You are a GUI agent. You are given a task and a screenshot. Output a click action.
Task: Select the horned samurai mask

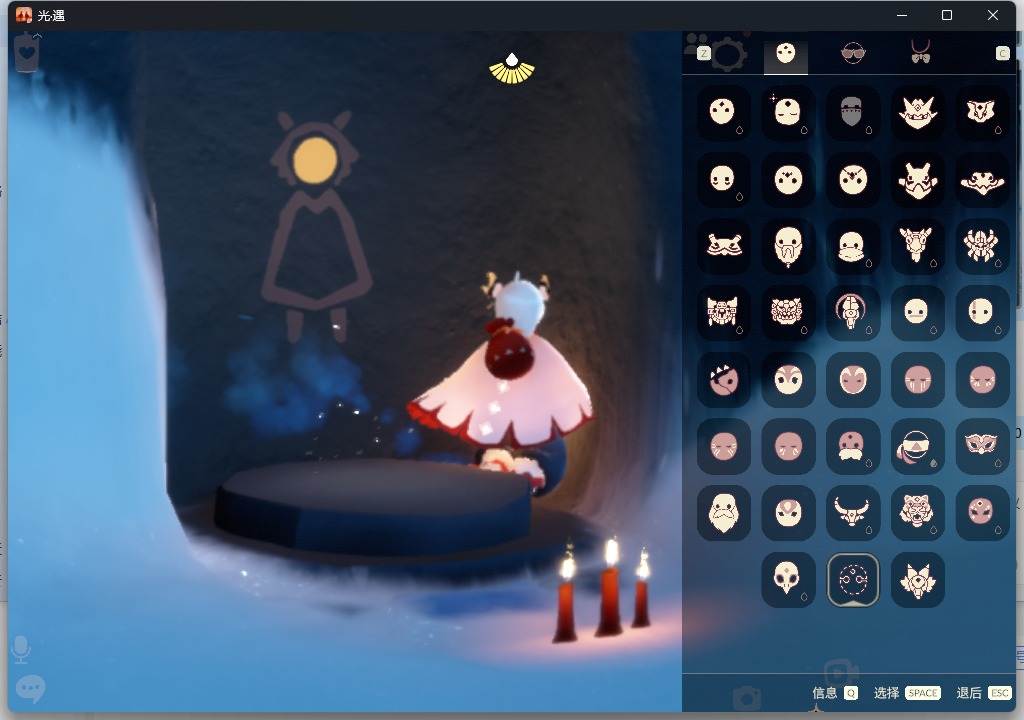[917, 179]
